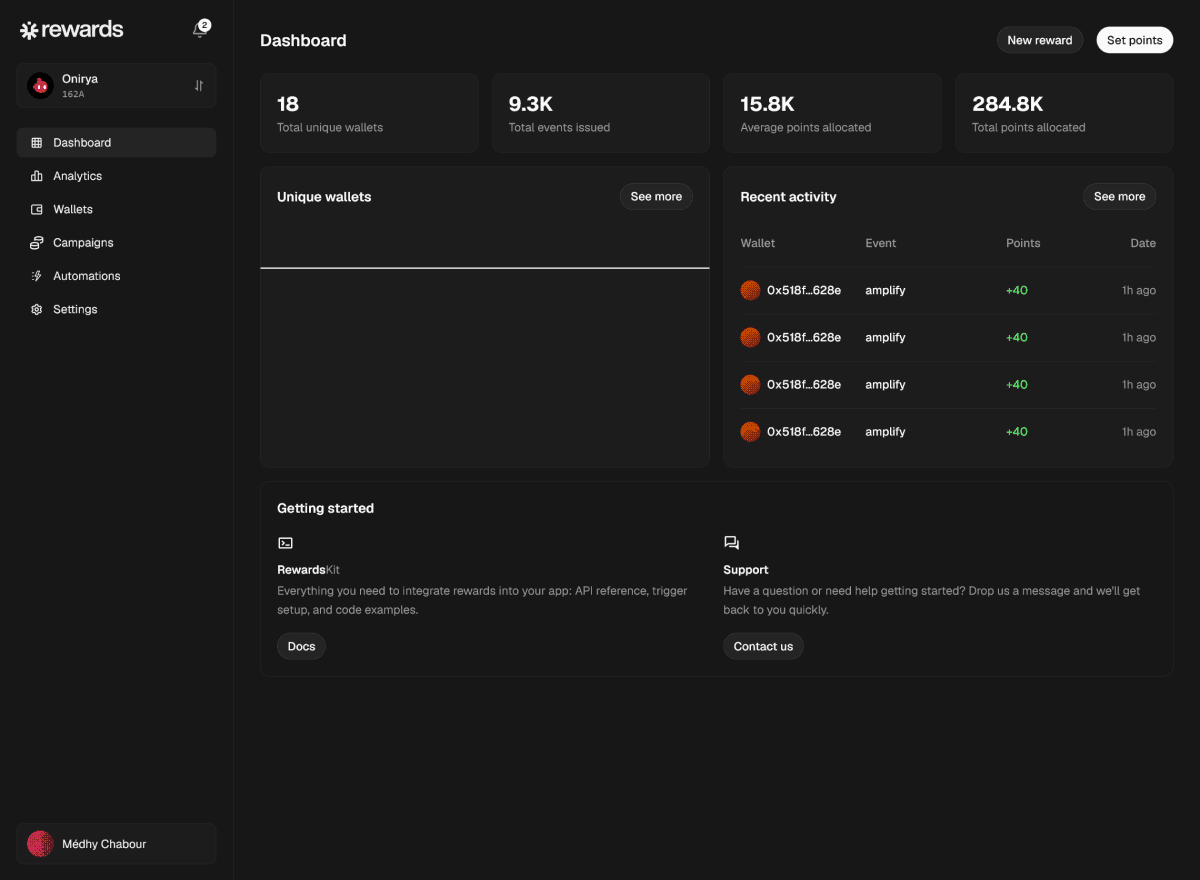
Task: Open the Campaigns page
Action: (116, 243)
